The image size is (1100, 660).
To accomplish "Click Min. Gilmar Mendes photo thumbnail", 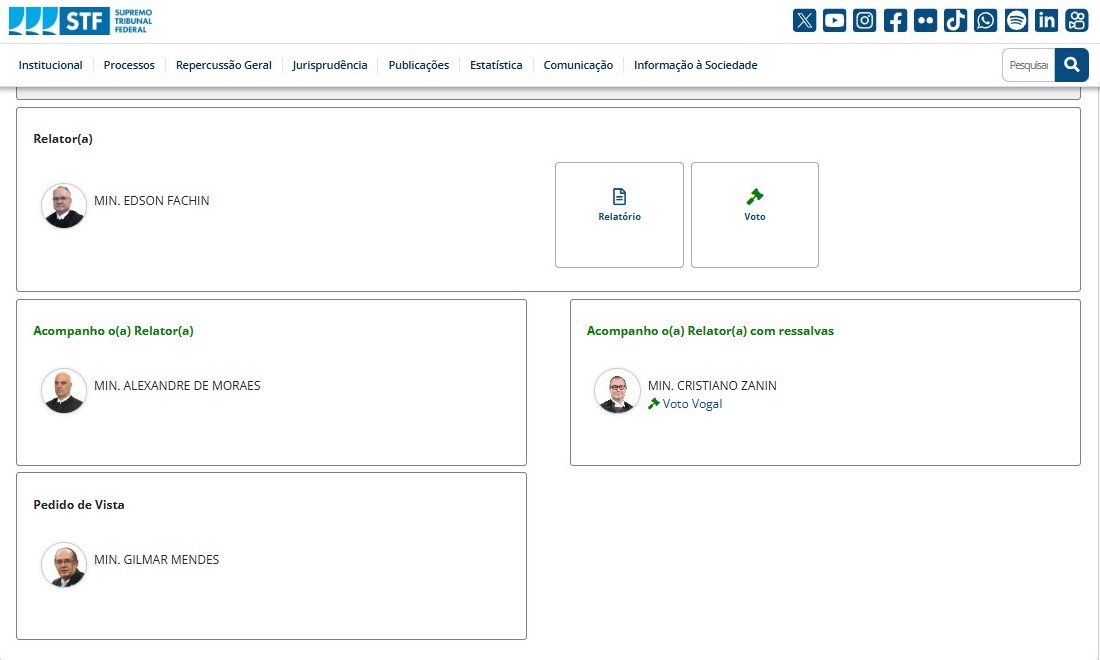I will (x=64, y=565).
